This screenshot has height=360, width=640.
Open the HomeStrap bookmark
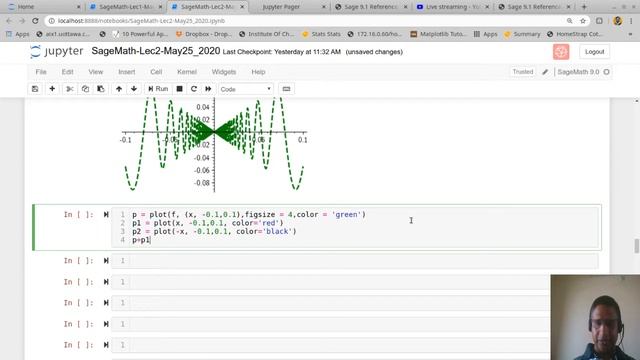point(575,34)
